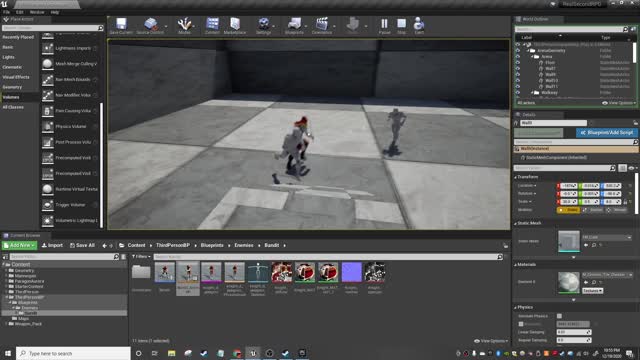Image resolution: width=640 pixels, height=360 pixels.
Task: Select the Trigger Volume icon
Action: (x=47, y=205)
